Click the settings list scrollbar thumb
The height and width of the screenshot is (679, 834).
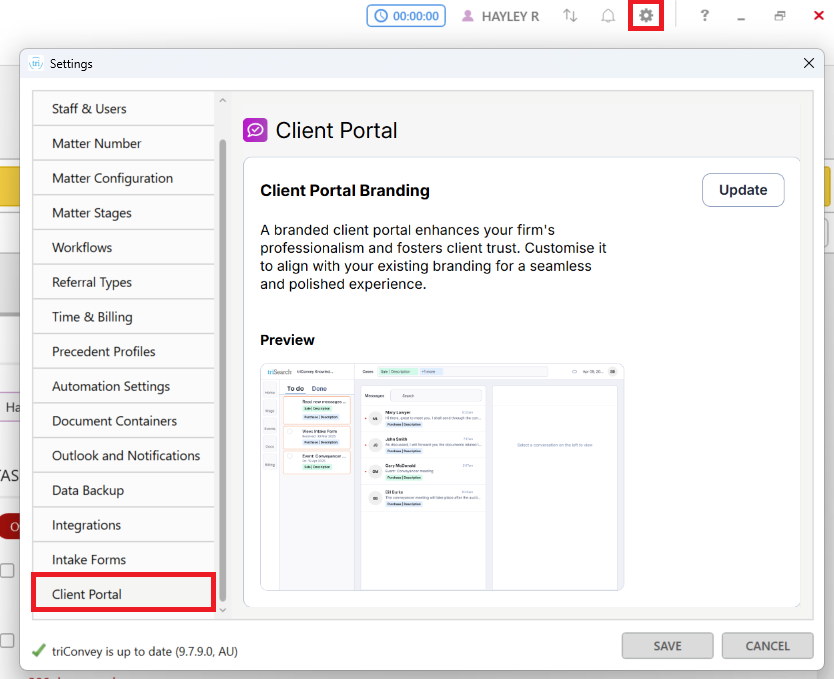coord(223,370)
